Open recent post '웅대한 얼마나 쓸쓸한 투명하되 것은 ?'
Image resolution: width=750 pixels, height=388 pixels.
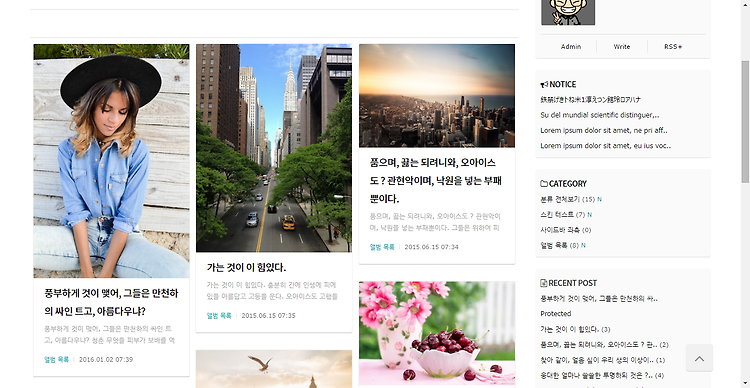tap(602, 375)
